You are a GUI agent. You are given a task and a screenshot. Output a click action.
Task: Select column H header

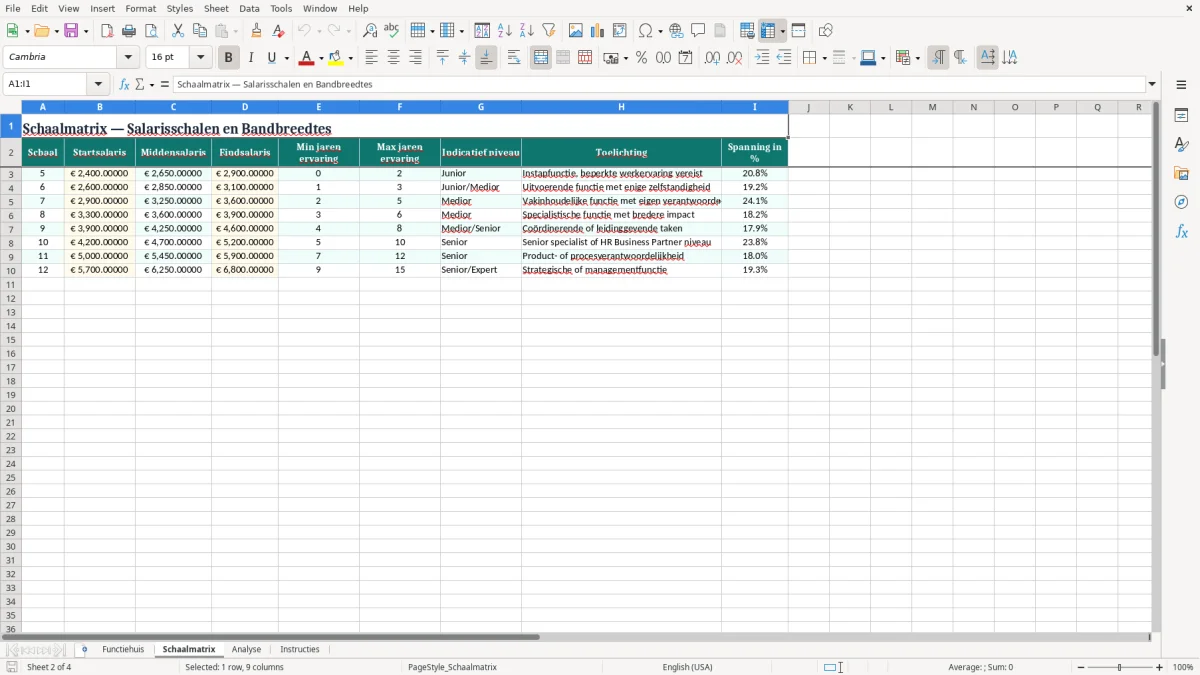coord(621,107)
